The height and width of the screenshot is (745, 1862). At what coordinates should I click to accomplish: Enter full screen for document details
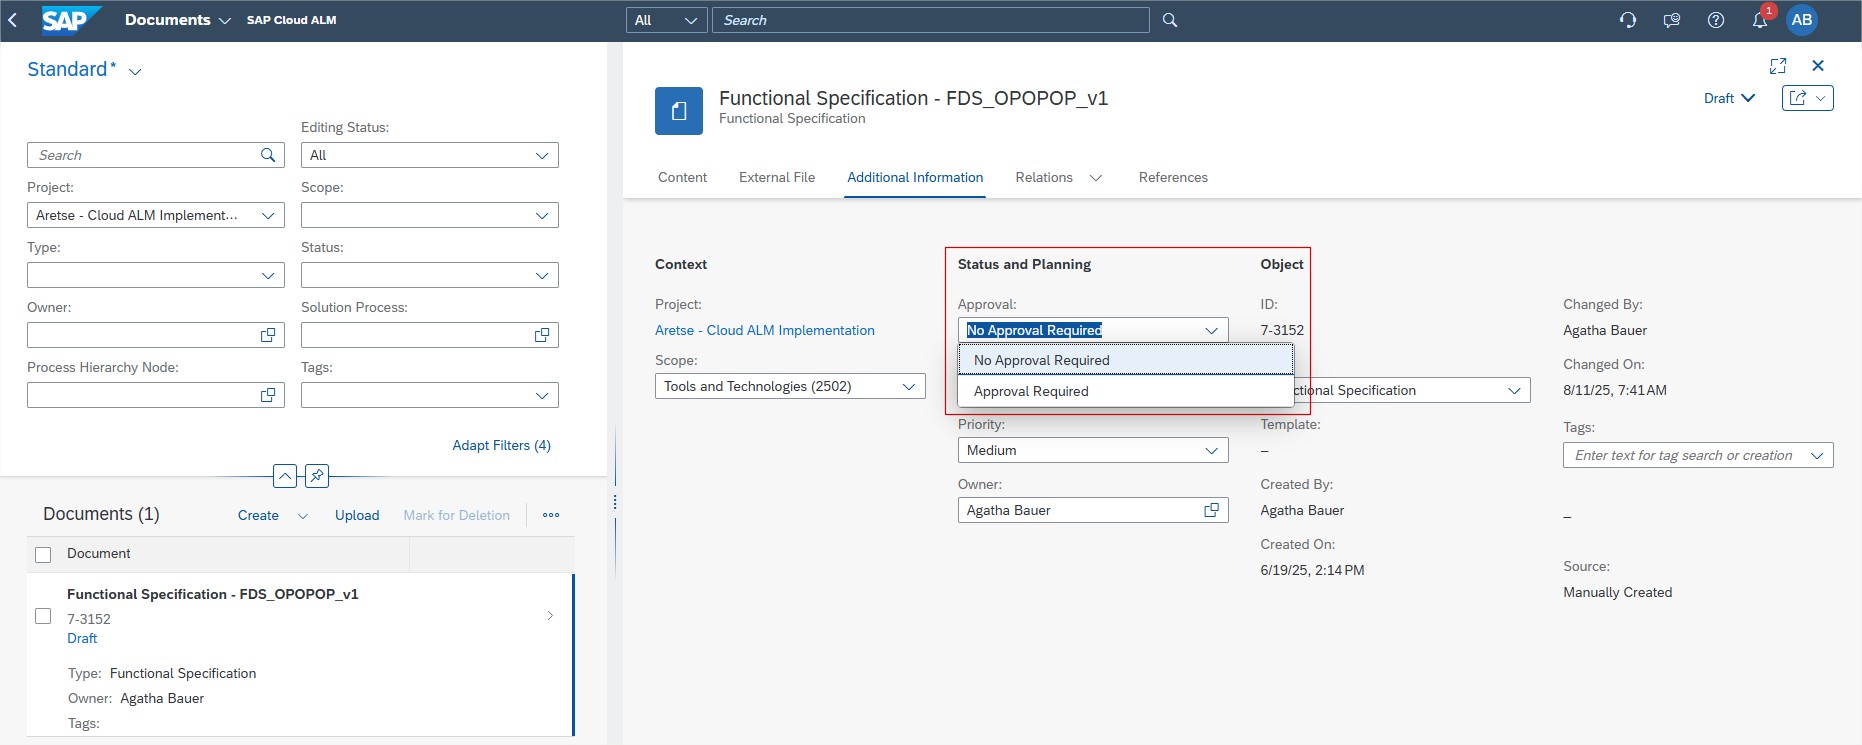point(1778,66)
